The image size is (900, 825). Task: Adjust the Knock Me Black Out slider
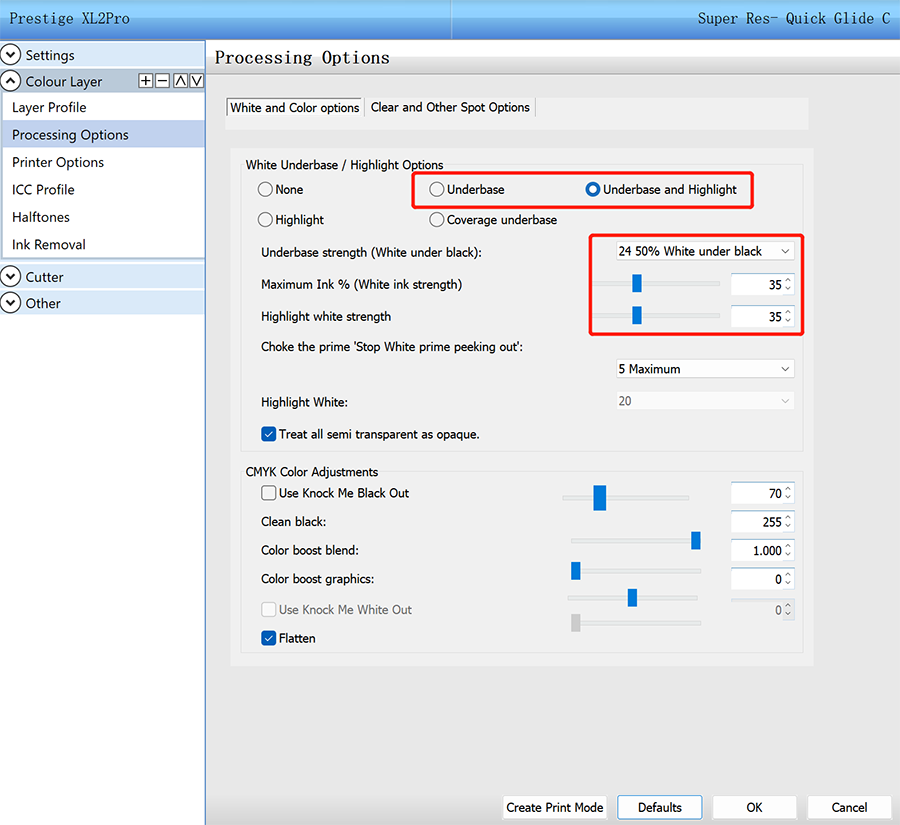point(600,498)
